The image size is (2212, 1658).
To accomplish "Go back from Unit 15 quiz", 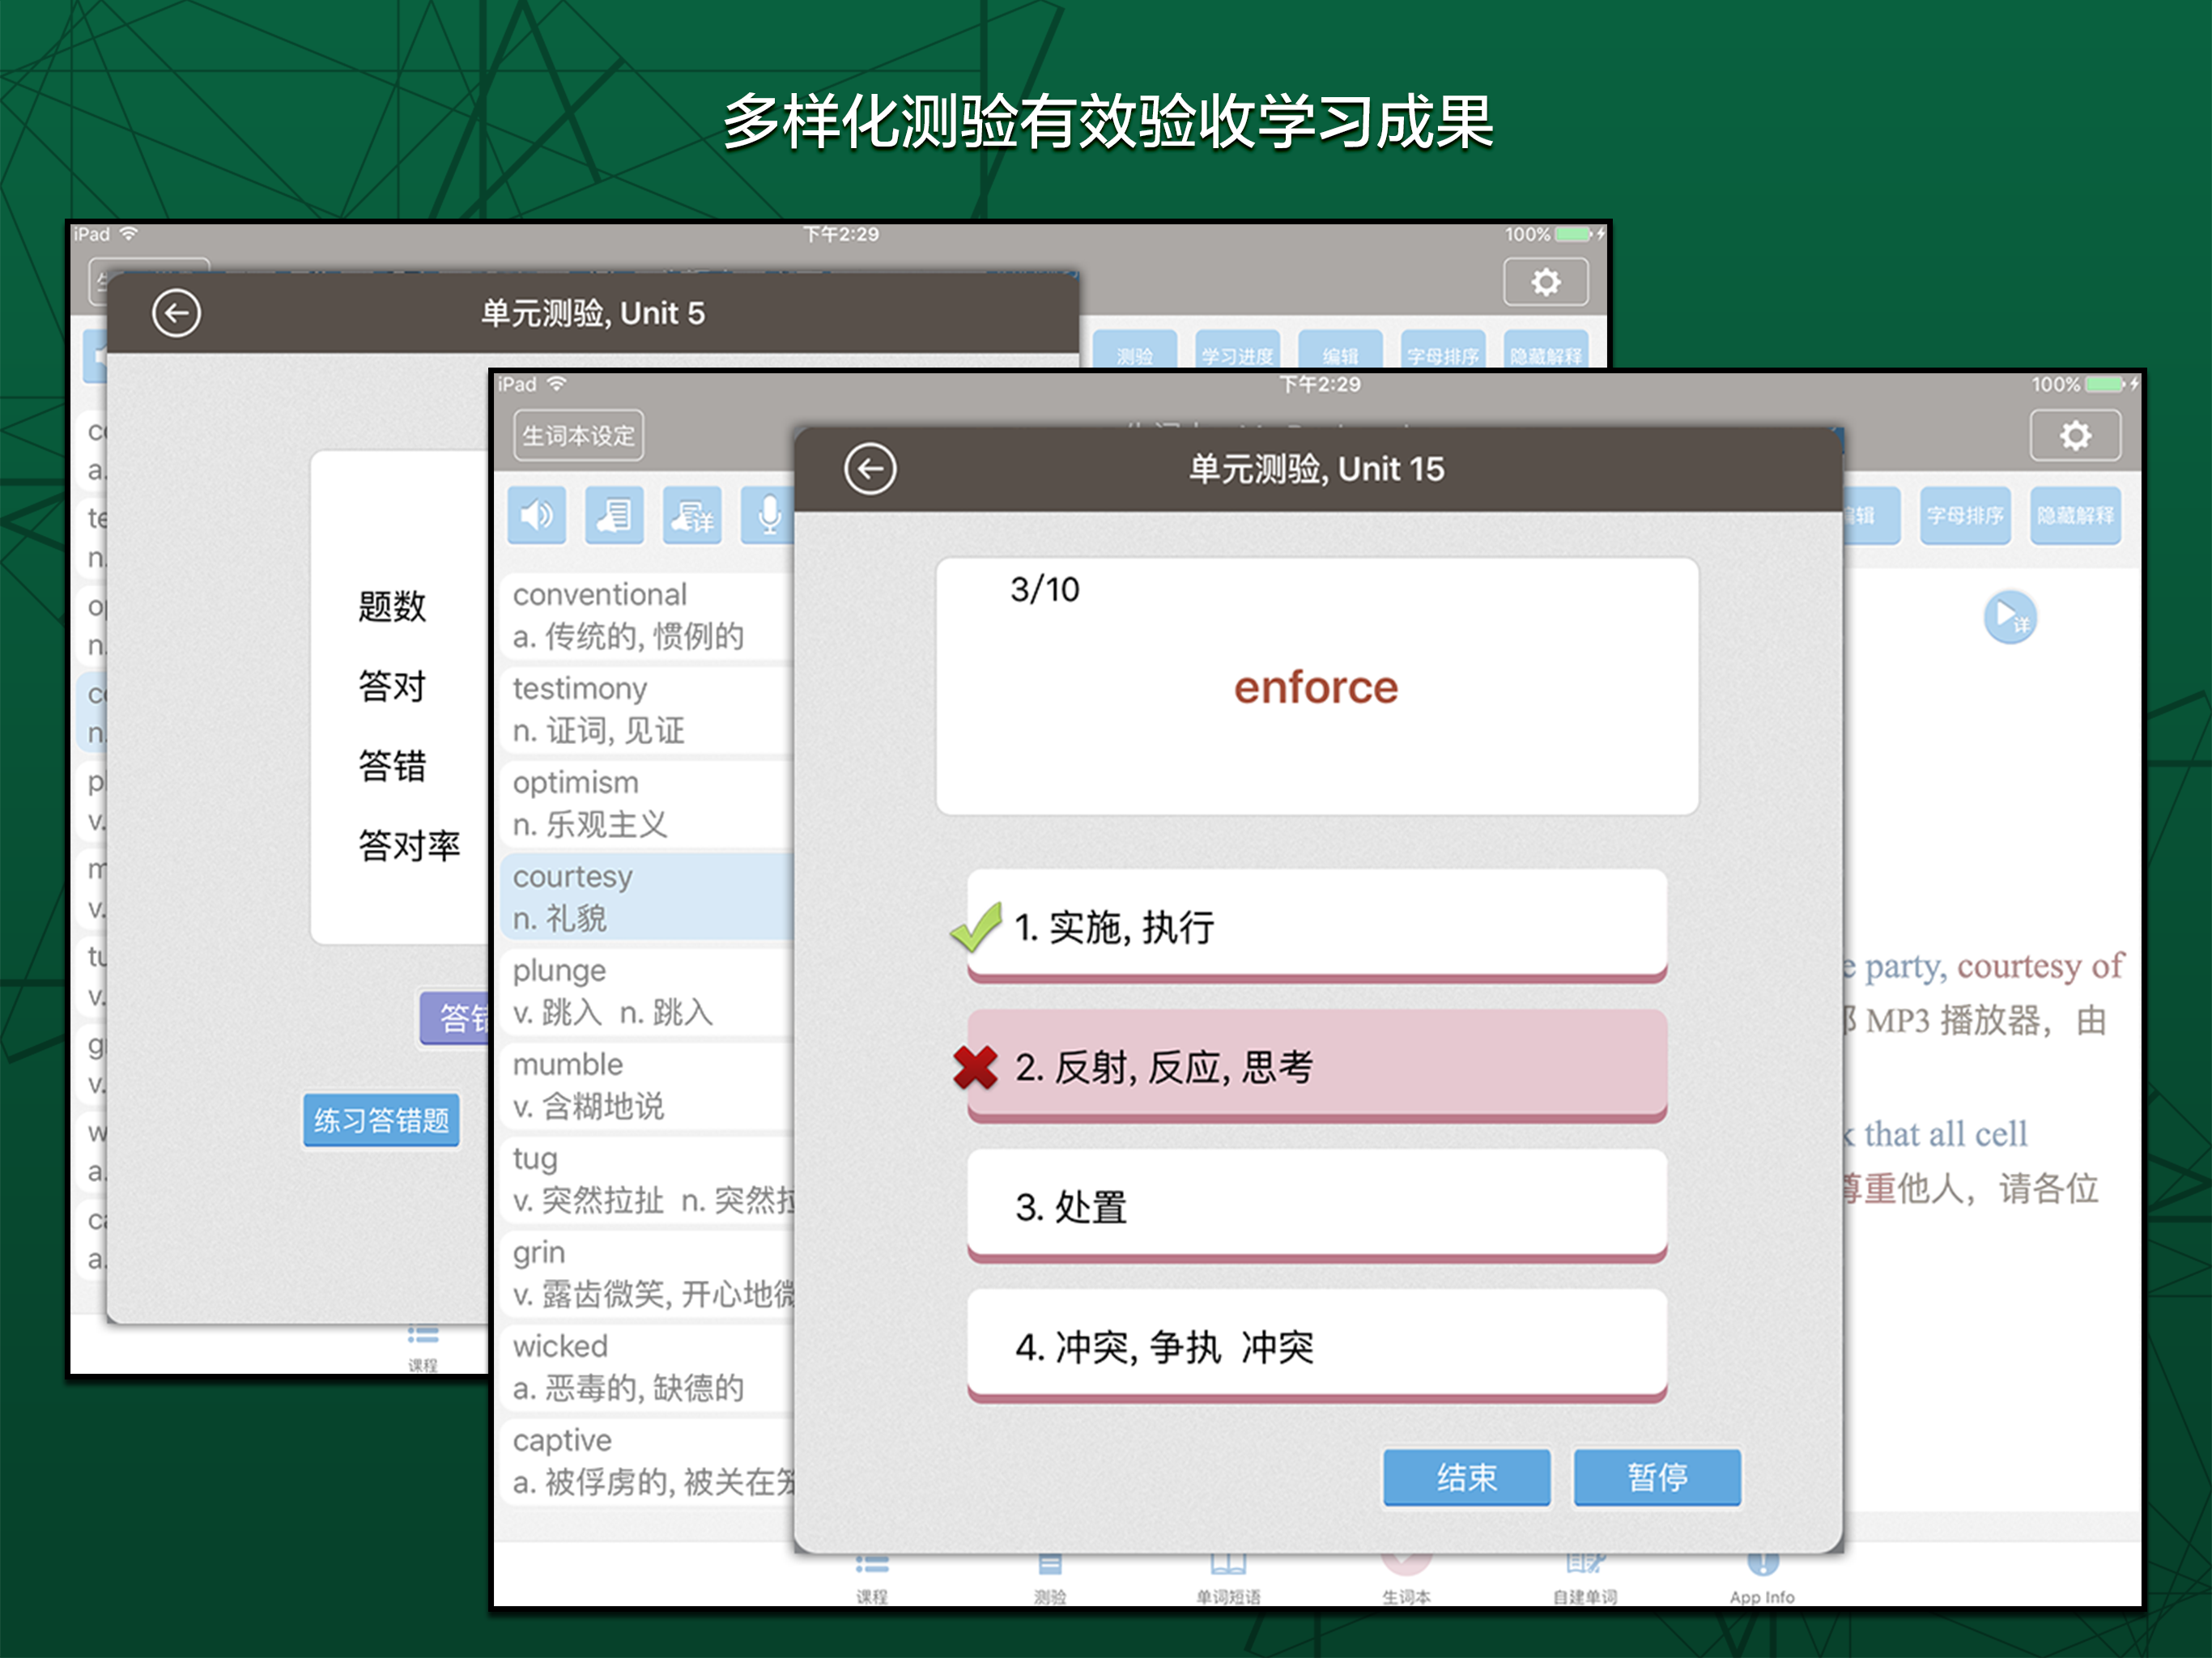I will pos(869,468).
